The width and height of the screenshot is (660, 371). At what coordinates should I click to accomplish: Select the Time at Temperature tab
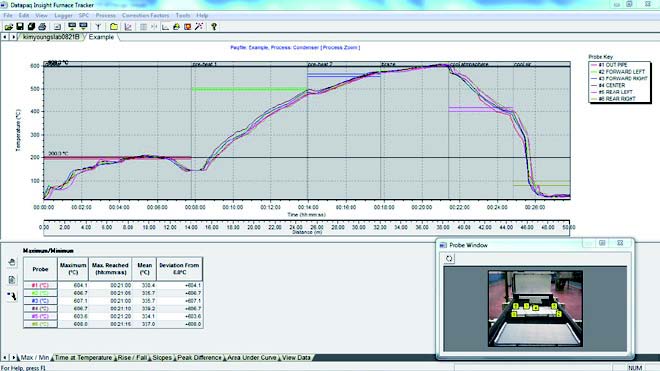click(x=83, y=358)
